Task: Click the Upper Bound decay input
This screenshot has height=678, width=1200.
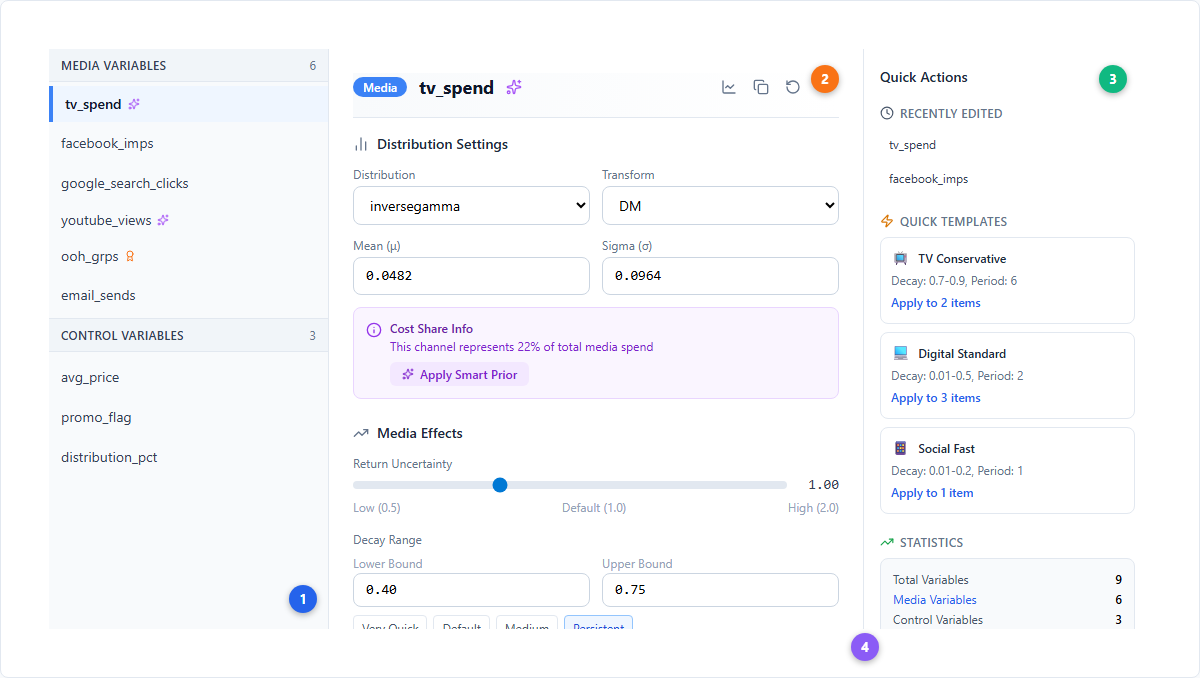Action: pyautogui.click(x=720, y=590)
